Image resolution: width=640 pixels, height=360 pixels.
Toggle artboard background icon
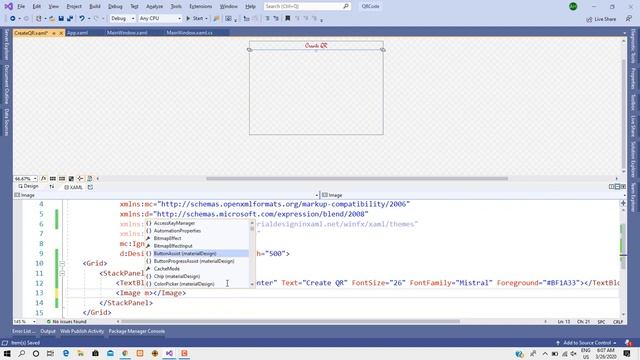click(71, 178)
